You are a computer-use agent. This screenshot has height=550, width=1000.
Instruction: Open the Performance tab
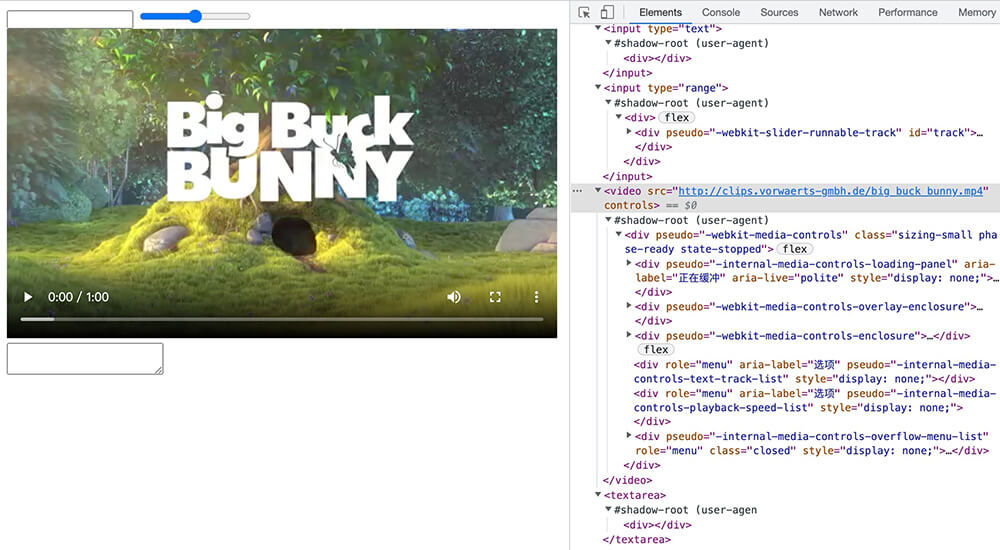[908, 12]
